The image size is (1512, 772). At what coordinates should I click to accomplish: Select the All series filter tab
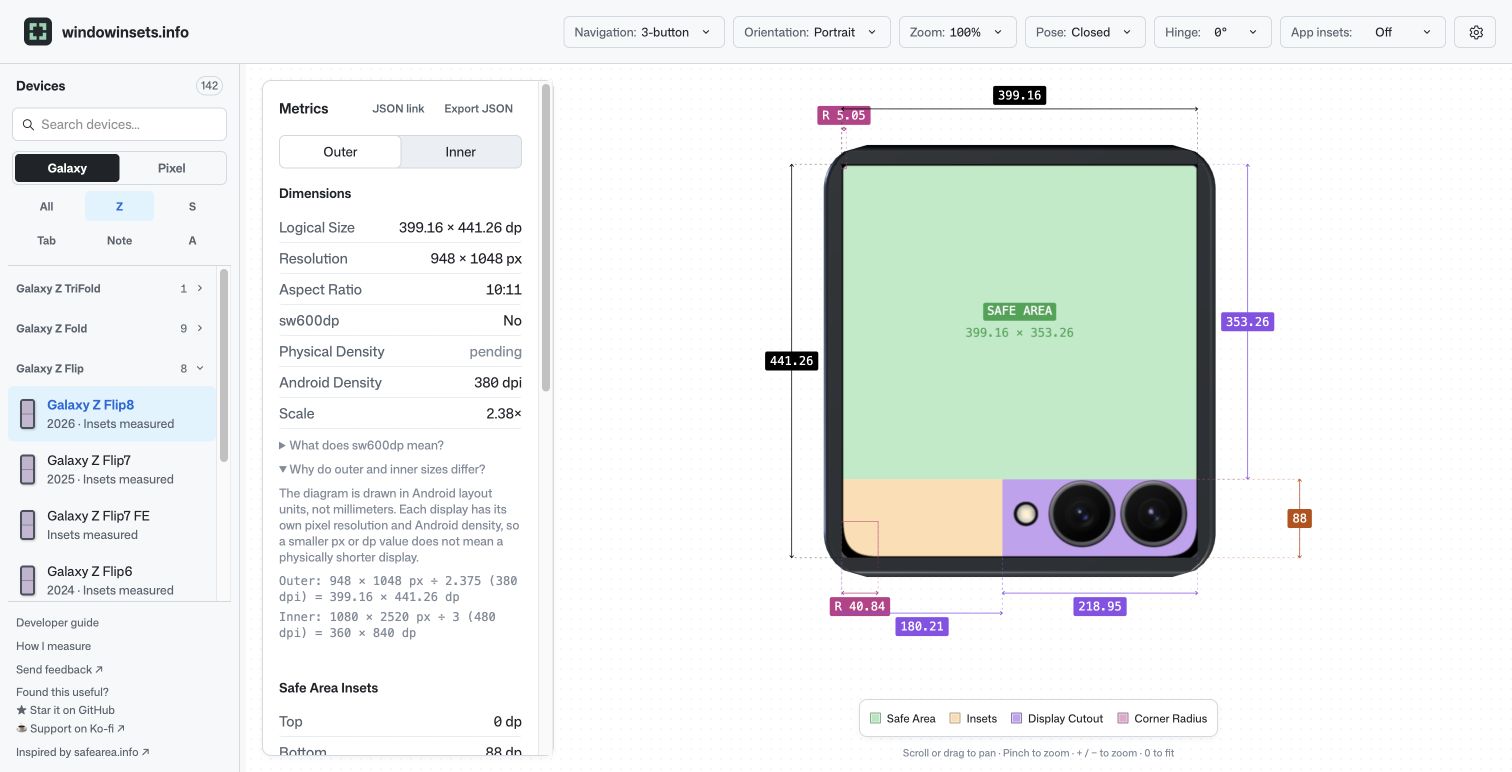pyautogui.click(x=46, y=206)
